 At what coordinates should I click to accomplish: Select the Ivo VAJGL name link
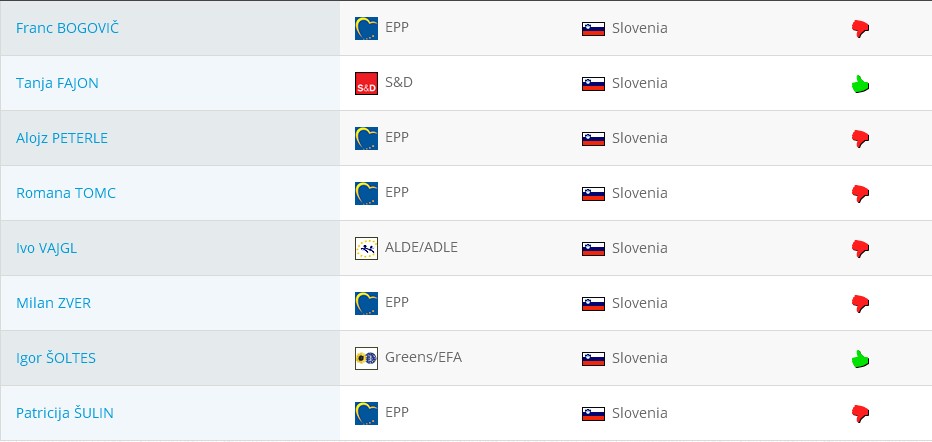pos(46,248)
